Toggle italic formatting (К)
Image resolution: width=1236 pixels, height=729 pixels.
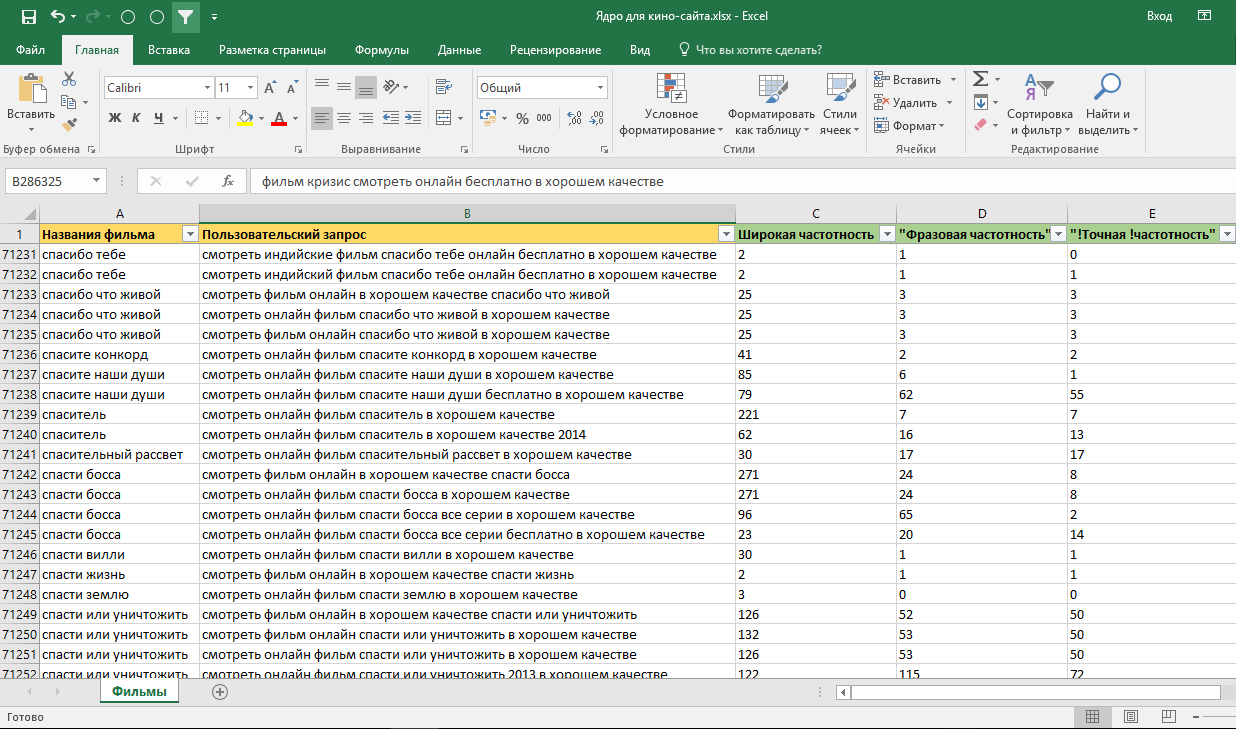tap(137, 118)
